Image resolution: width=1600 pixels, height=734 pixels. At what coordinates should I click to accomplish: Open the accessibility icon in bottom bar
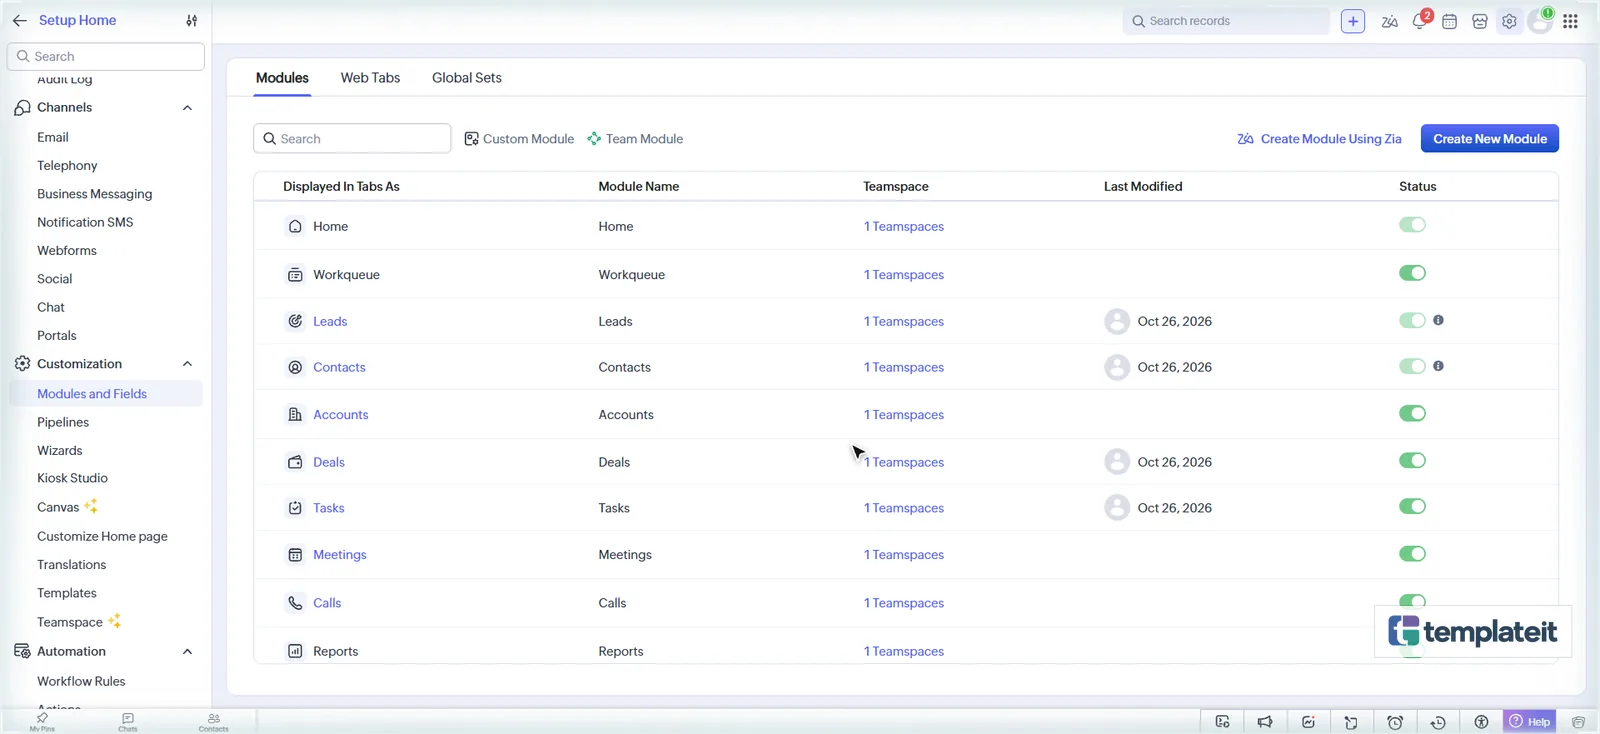point(1481,722)
